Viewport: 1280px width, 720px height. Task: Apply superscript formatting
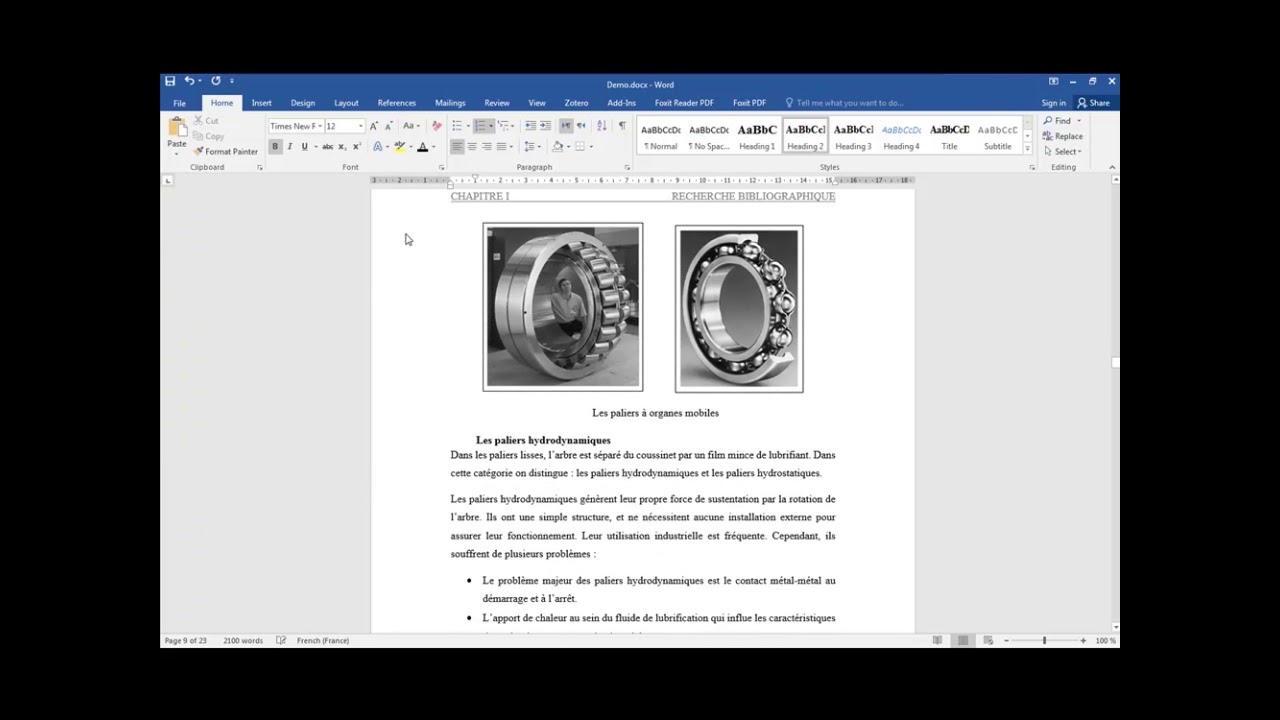click(356, 147)
